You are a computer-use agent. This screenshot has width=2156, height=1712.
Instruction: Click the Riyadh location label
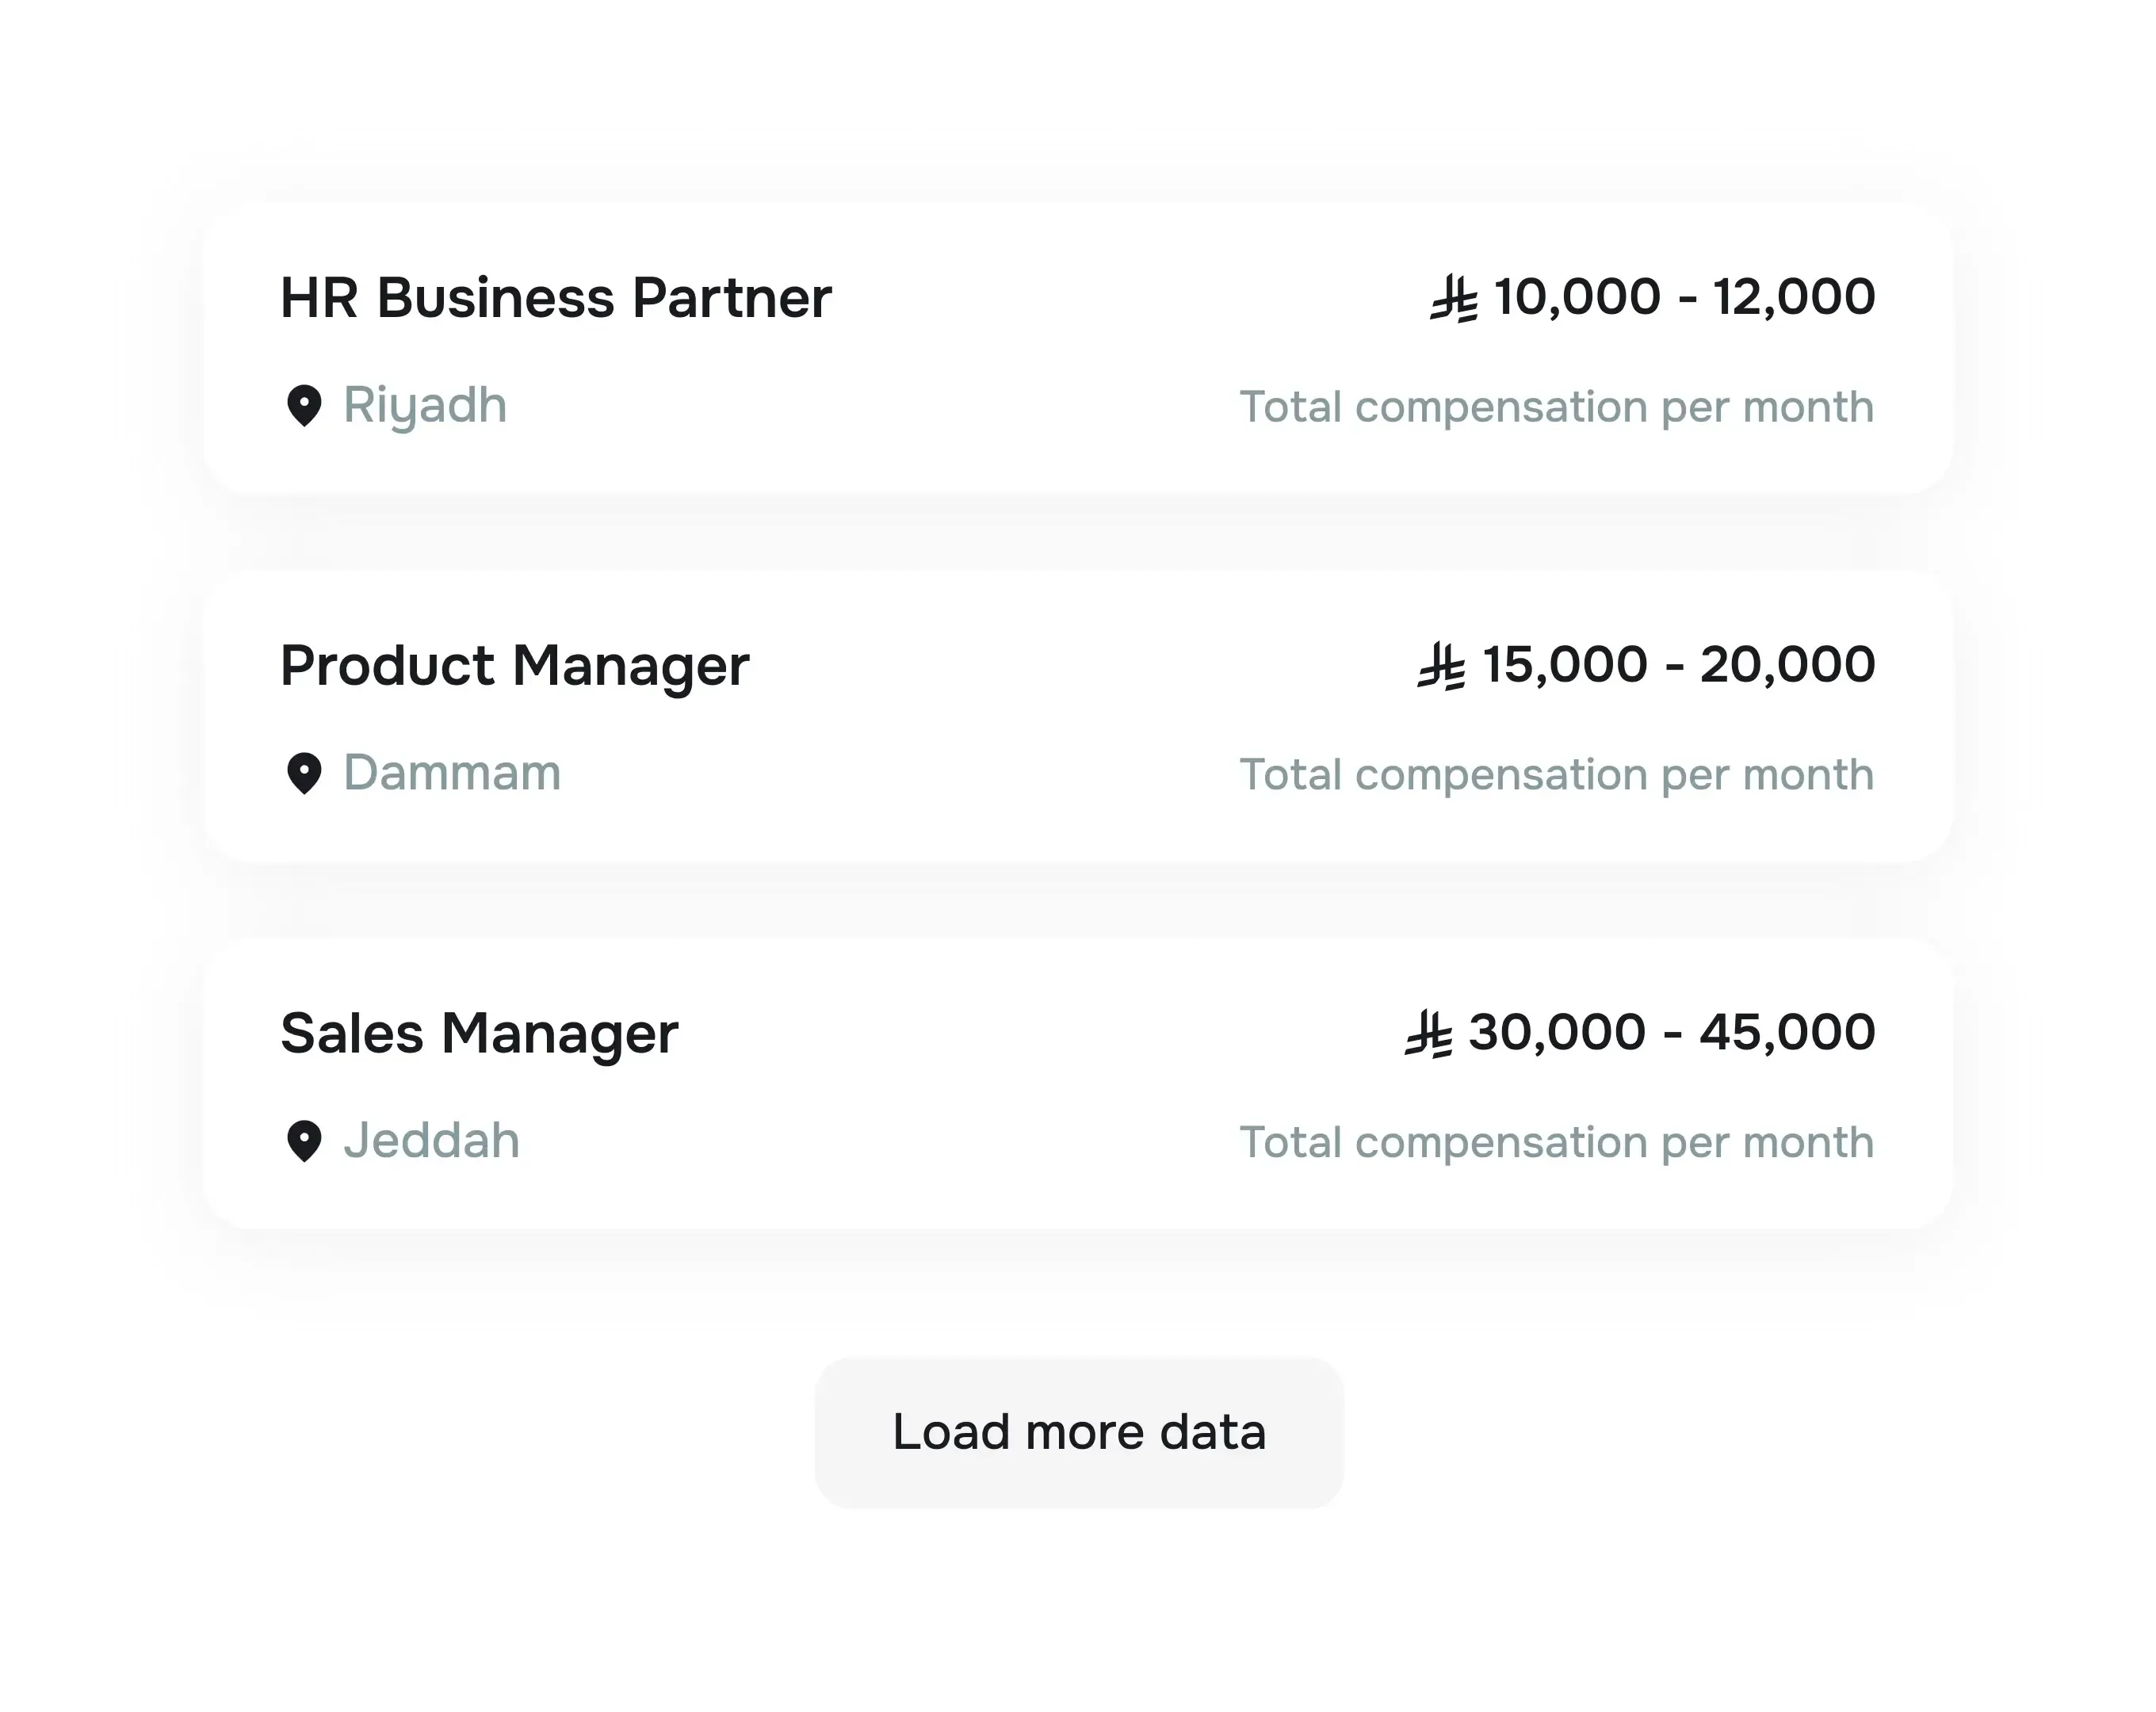(425, 406)
